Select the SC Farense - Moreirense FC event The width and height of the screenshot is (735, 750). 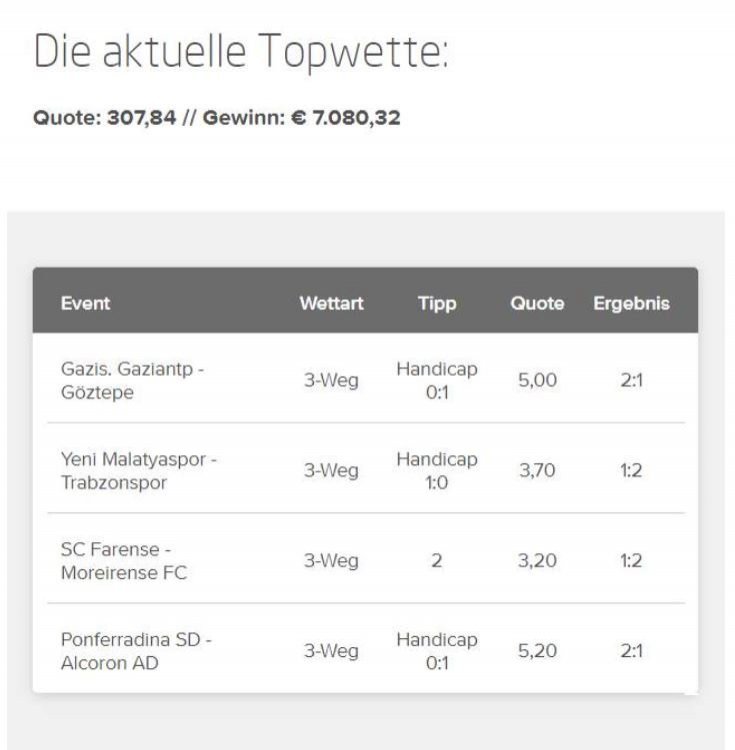(x=123, y=561)
